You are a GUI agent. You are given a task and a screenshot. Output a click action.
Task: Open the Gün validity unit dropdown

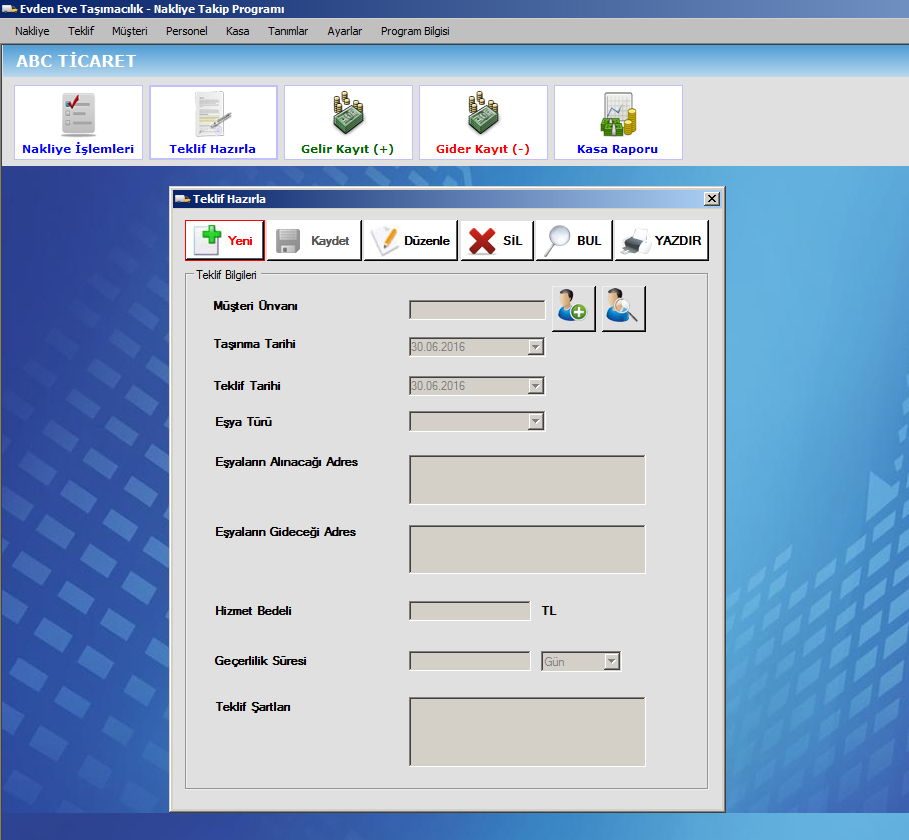[x=612, y=661]
